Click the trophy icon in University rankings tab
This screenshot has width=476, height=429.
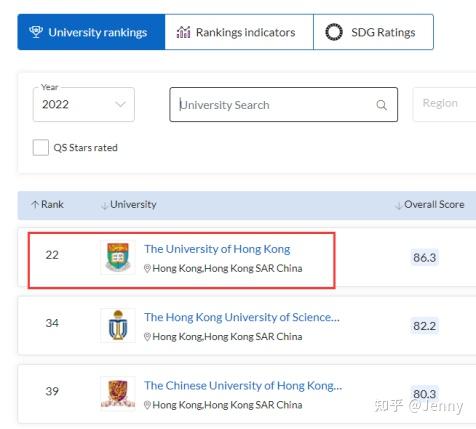click(x=36, y=32)
